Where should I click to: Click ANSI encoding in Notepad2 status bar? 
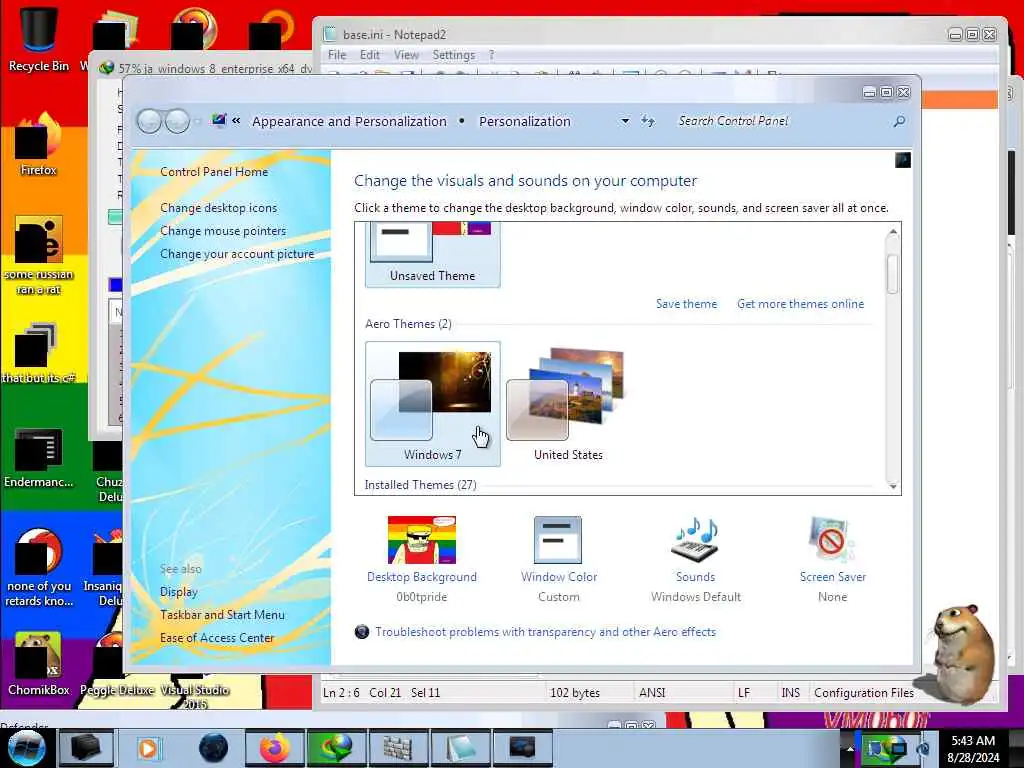[x=652, y=693]
